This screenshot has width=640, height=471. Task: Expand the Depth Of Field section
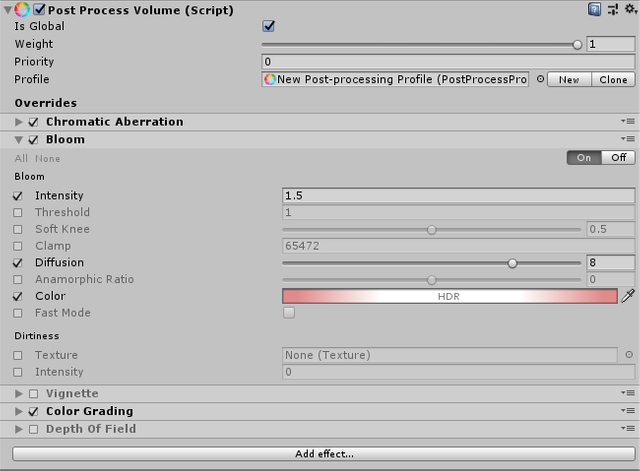click(x=19, y=429)
